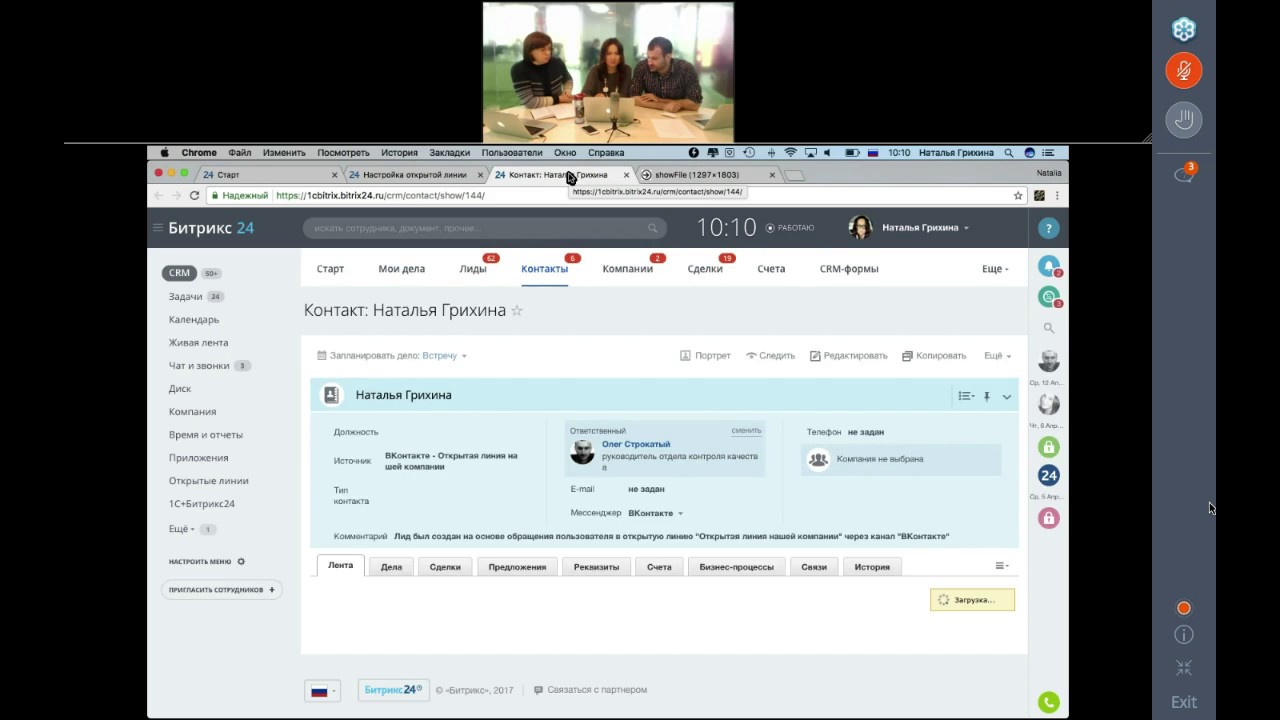Go to Живая лента
The height and width of the screenshot is (720, 1280).
[x=198, y=342]
